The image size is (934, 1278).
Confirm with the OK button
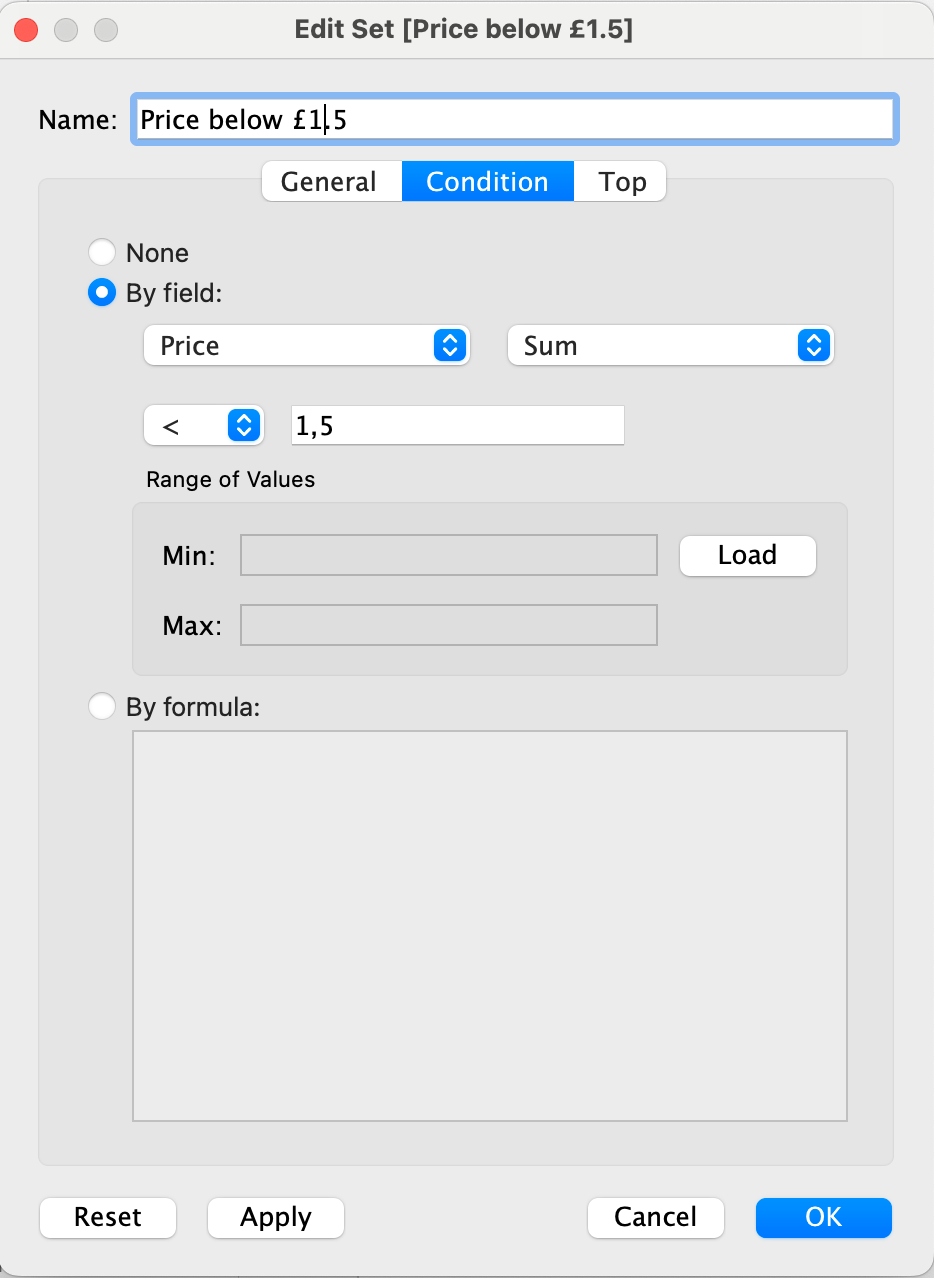pos(824,1217)
